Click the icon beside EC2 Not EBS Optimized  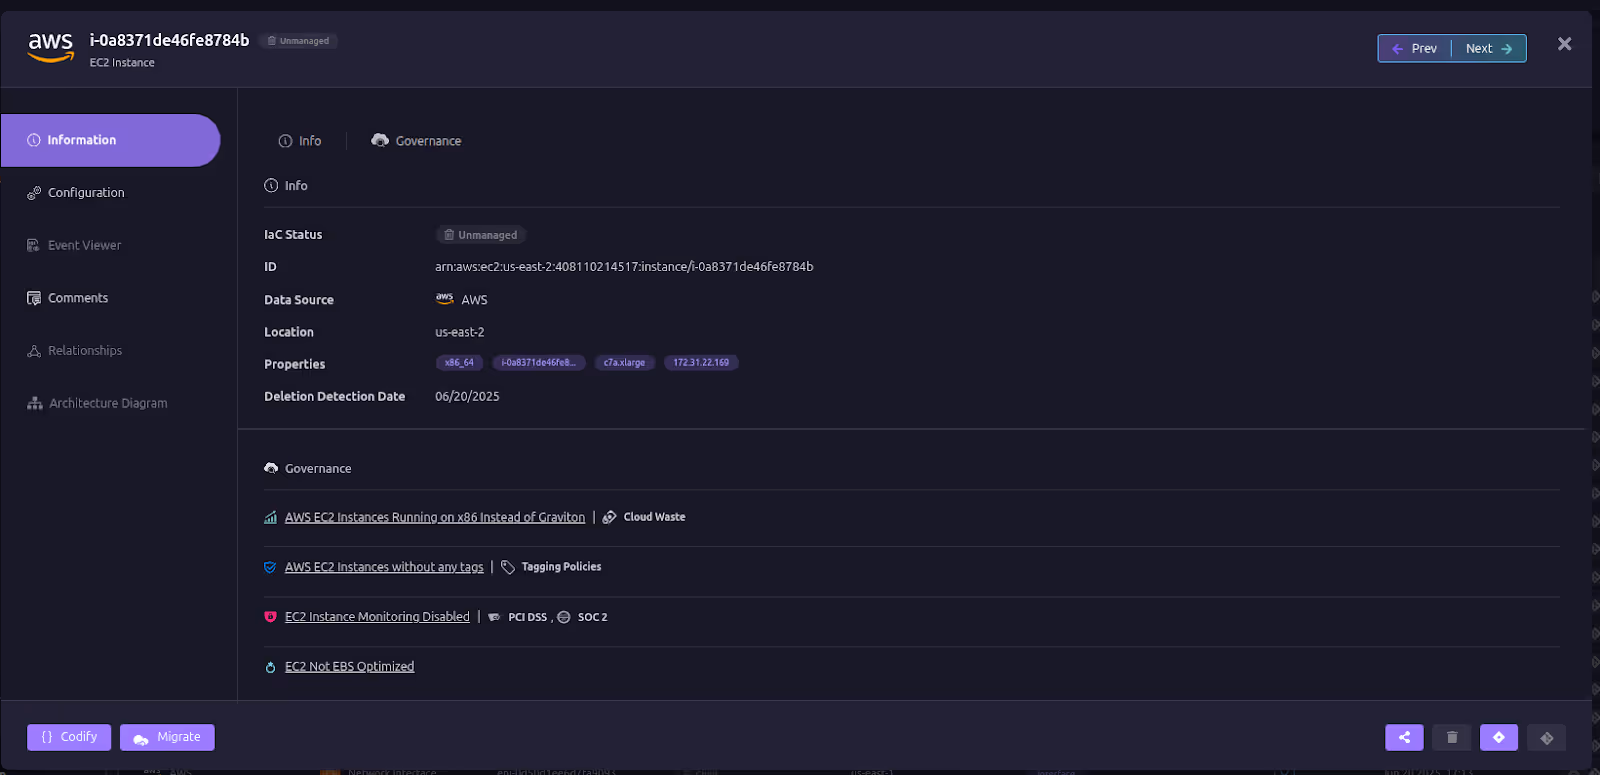coord(270,667)
